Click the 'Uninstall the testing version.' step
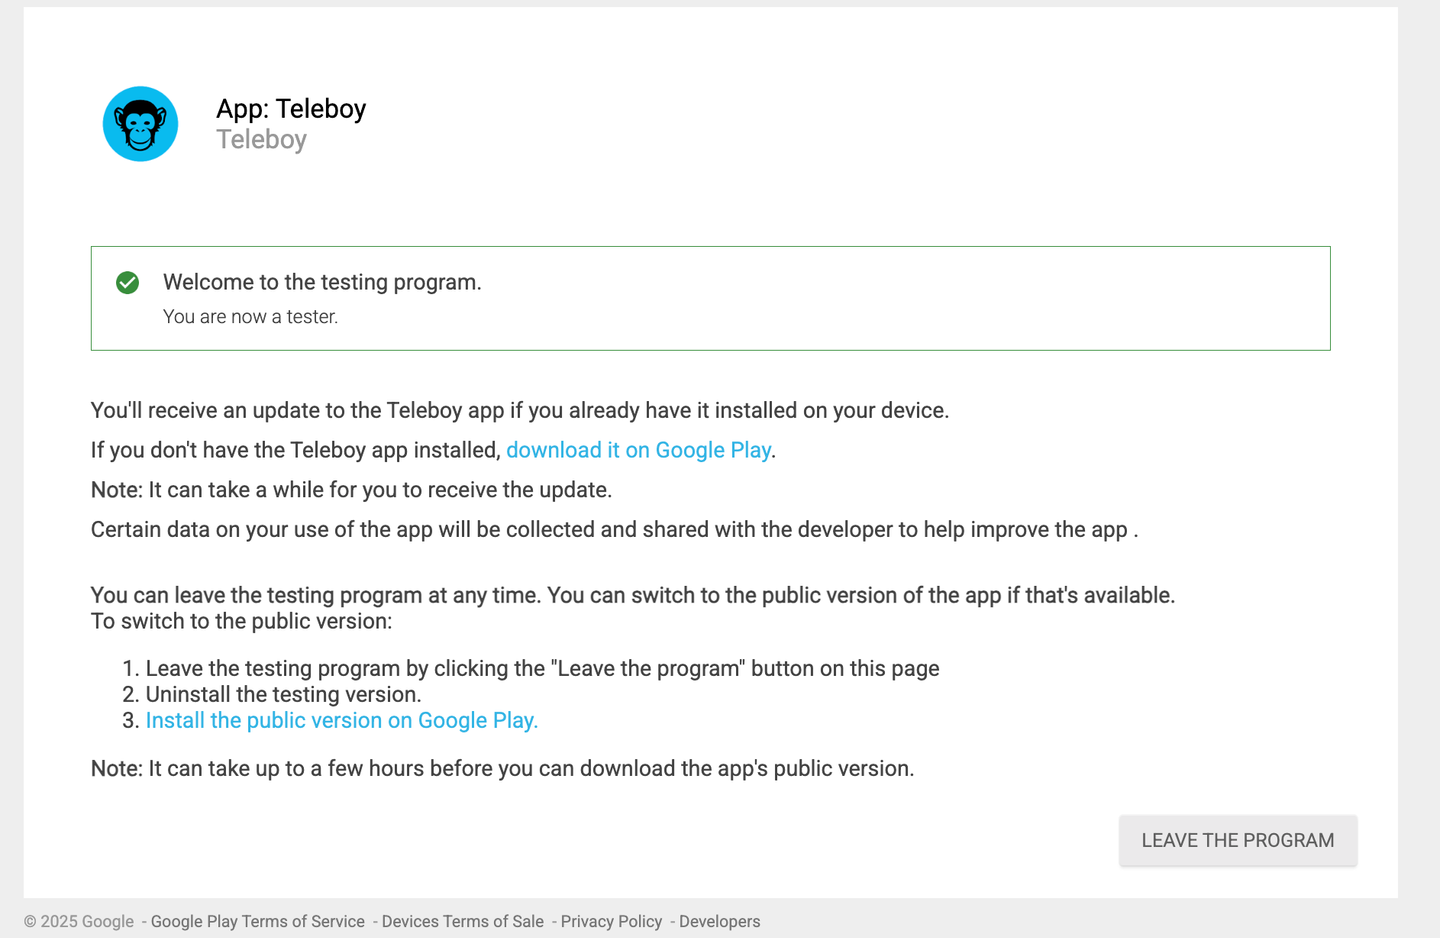Viewport: 1440px width, 938px height. 283,694
